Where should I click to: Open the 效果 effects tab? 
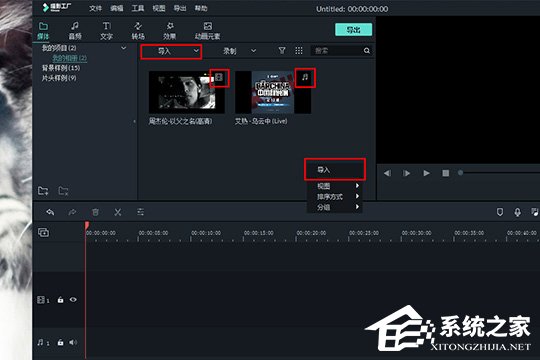[169, 31]
